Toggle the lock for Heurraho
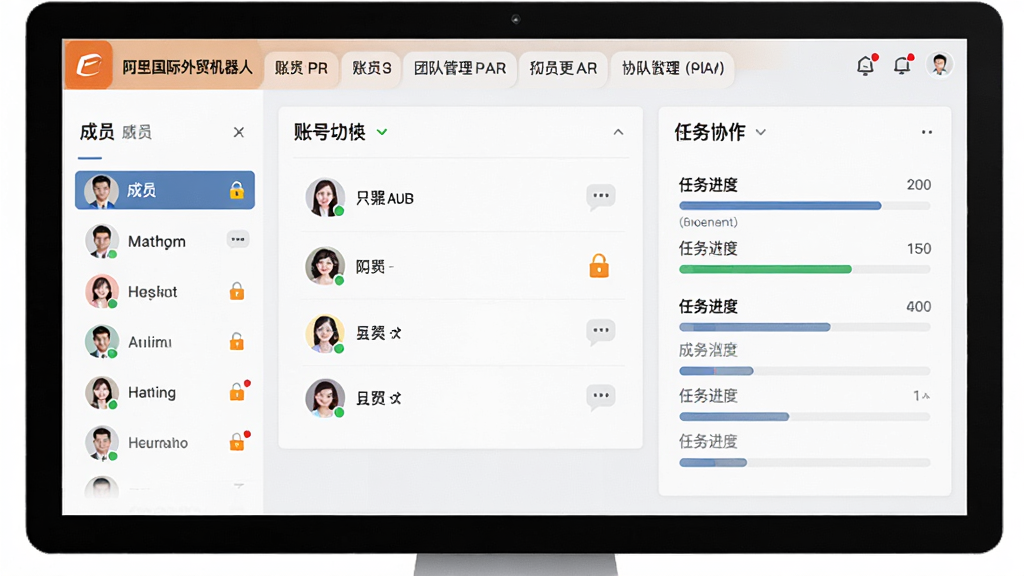 (x=236, y=442)
